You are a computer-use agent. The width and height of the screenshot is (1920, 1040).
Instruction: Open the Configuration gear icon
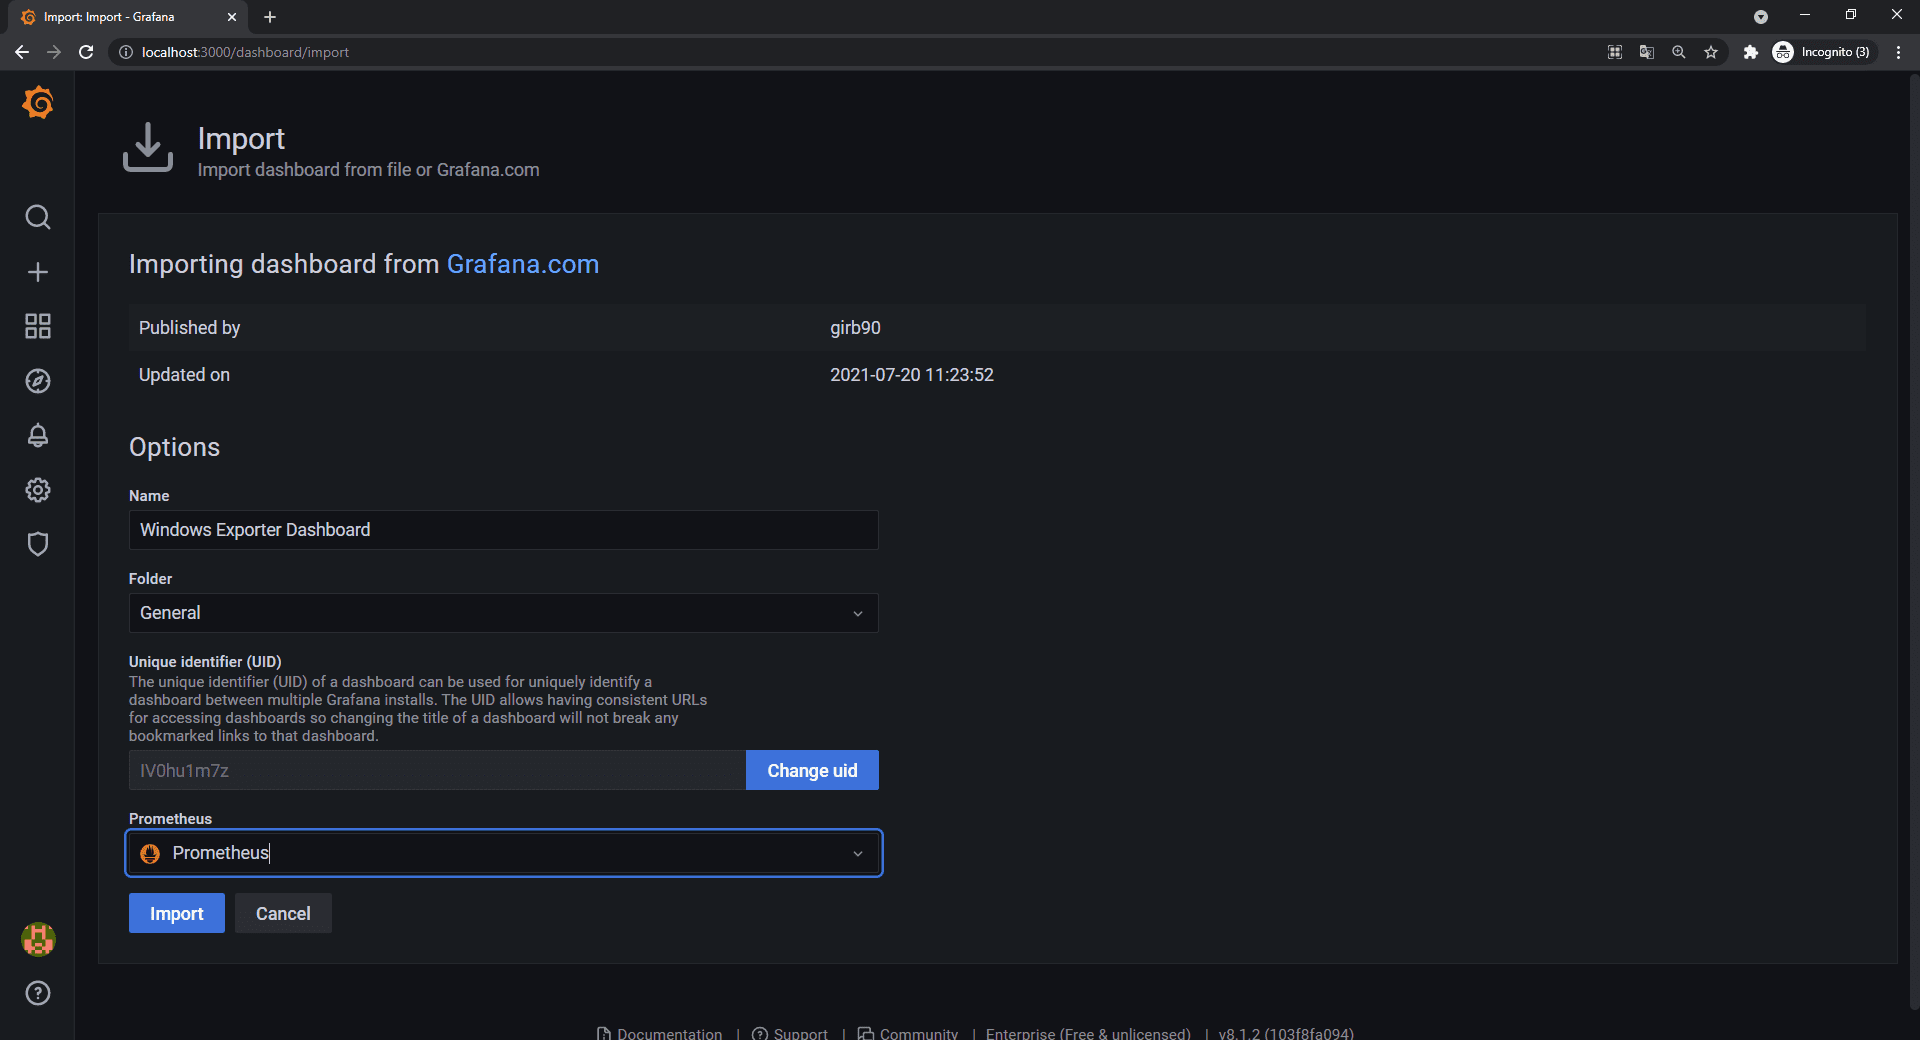point(37,489)
